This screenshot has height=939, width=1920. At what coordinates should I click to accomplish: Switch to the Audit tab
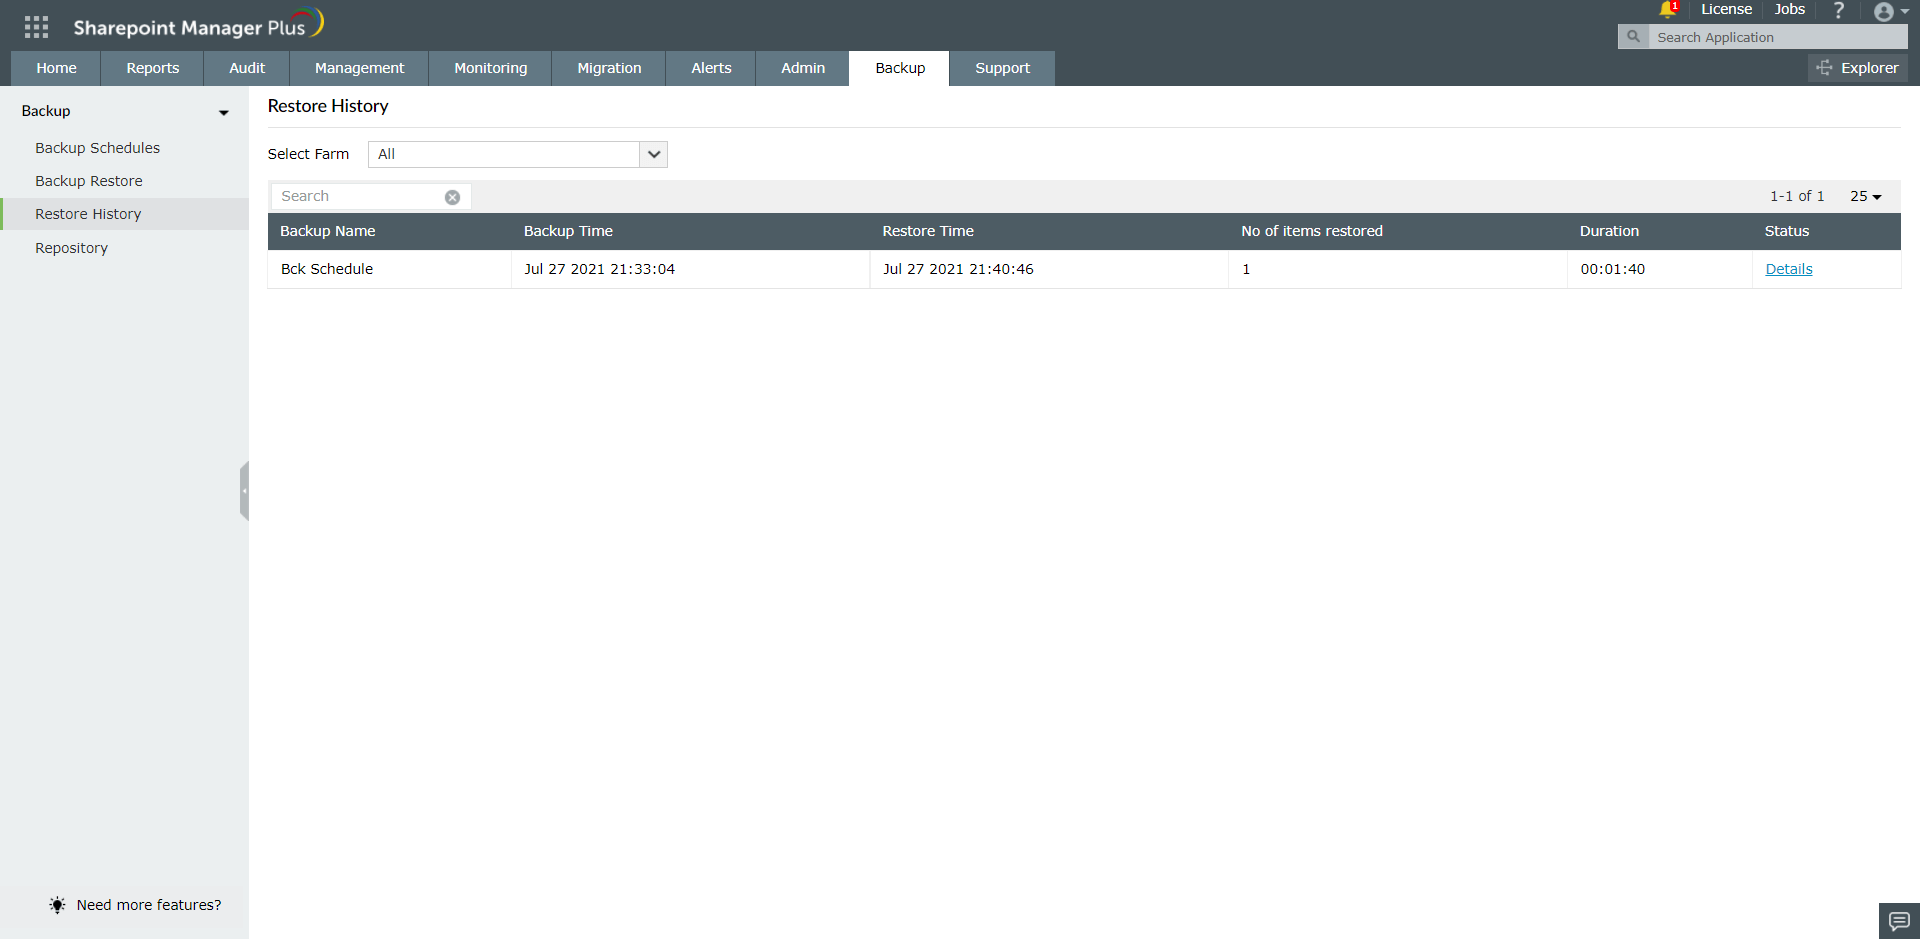pos(245,68)
